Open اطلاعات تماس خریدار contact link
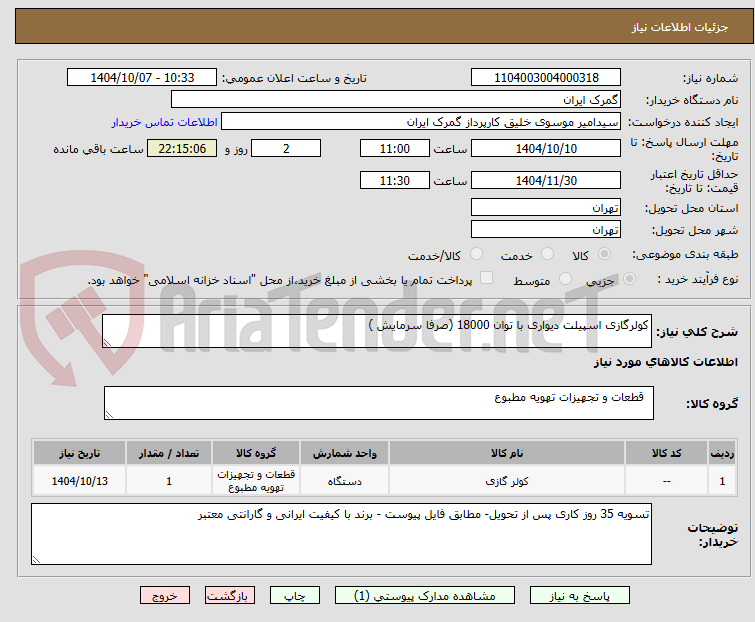Viewport: 755px width, 622px height. [165, 122]
